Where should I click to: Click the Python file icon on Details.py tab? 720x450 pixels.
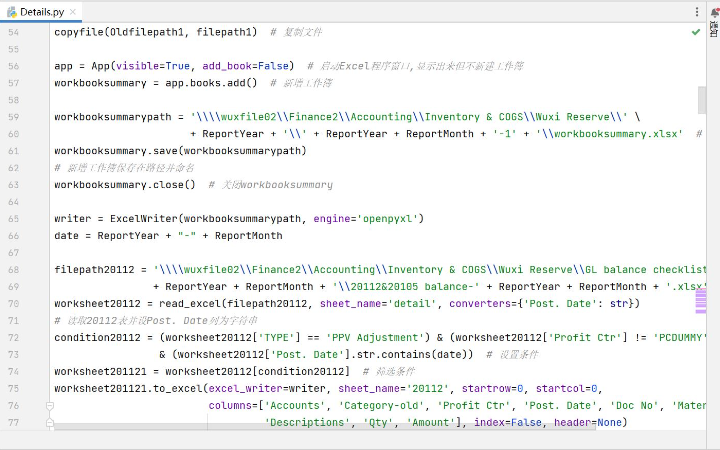[x=11, y=12]
